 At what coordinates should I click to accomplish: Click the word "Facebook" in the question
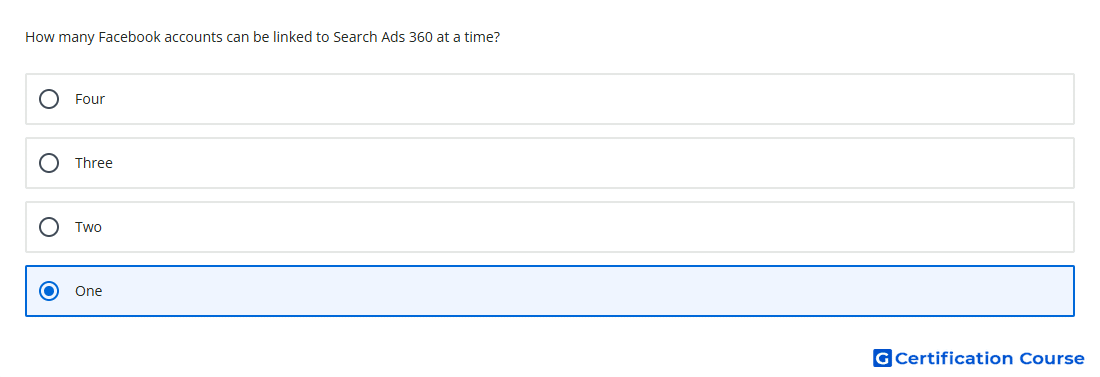130,37
